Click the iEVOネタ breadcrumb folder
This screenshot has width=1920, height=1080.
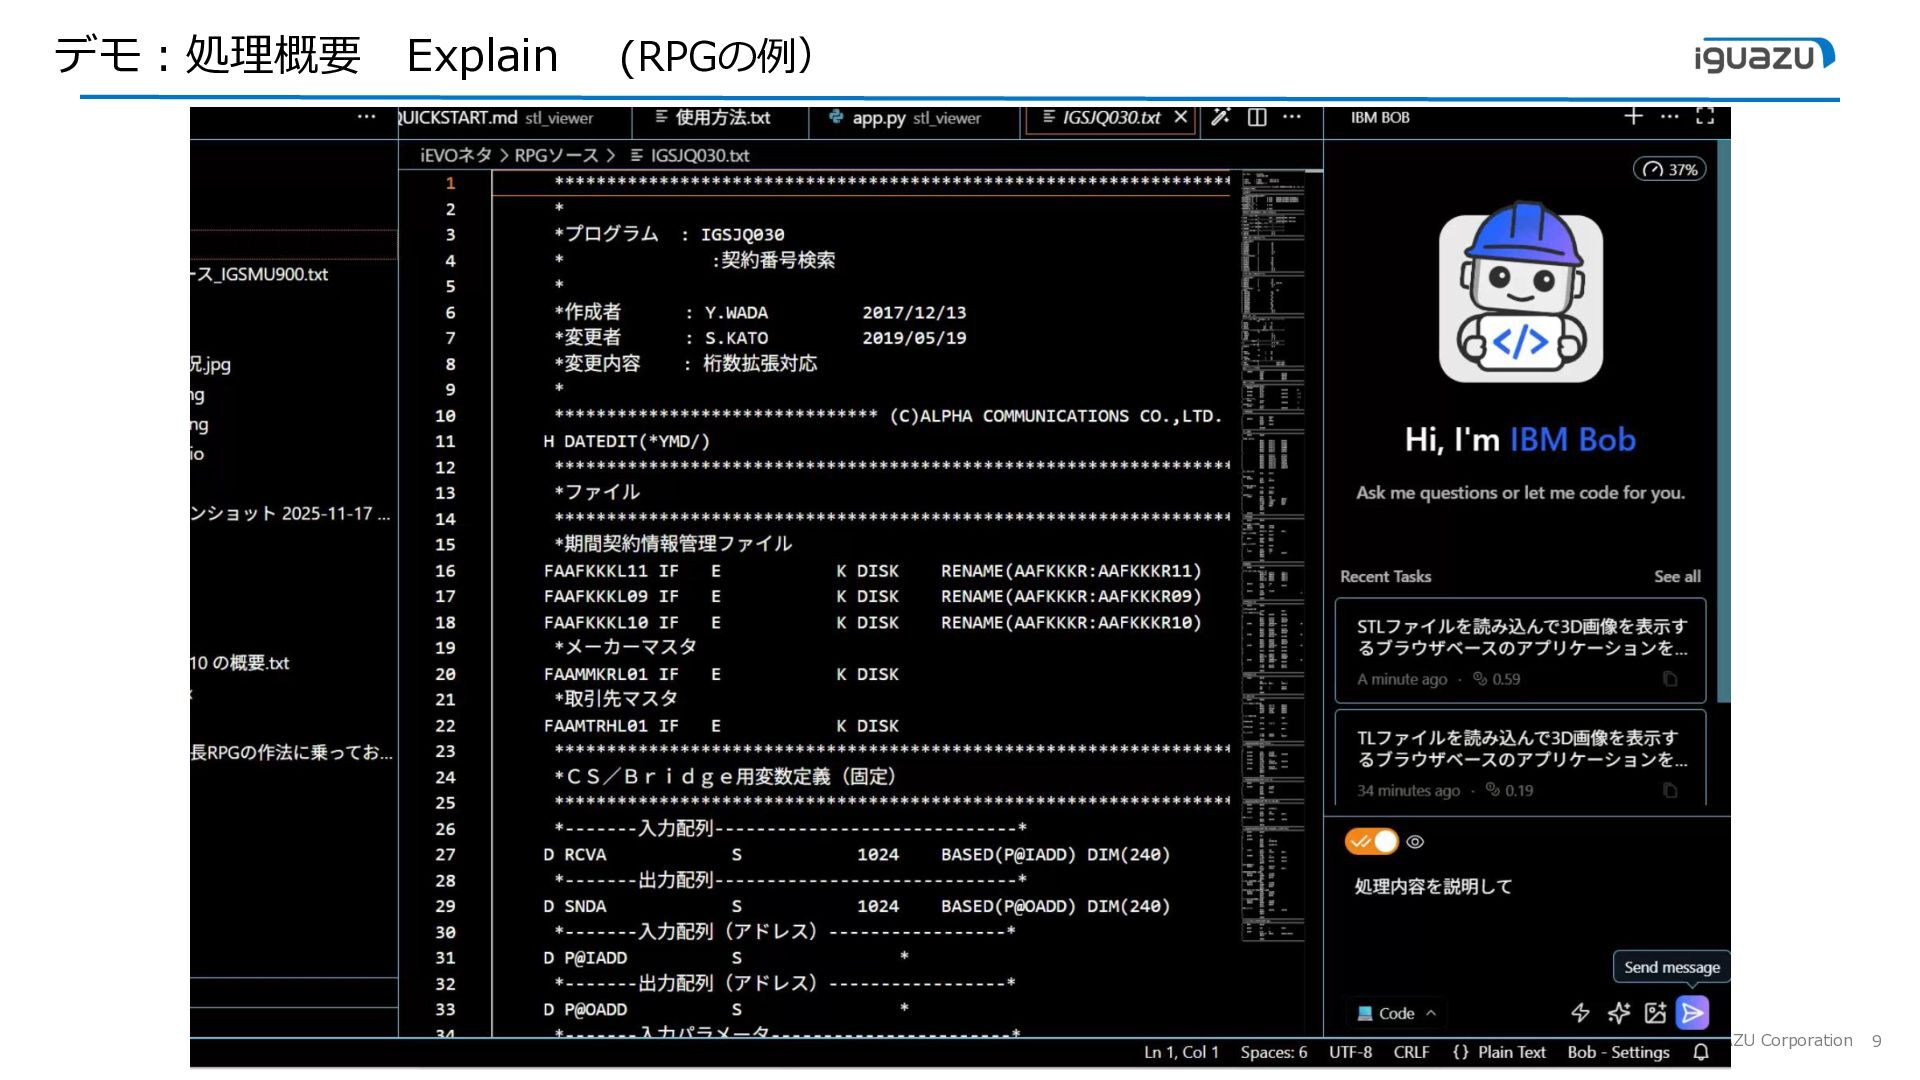pyautogui.click(x=456, y=155)
